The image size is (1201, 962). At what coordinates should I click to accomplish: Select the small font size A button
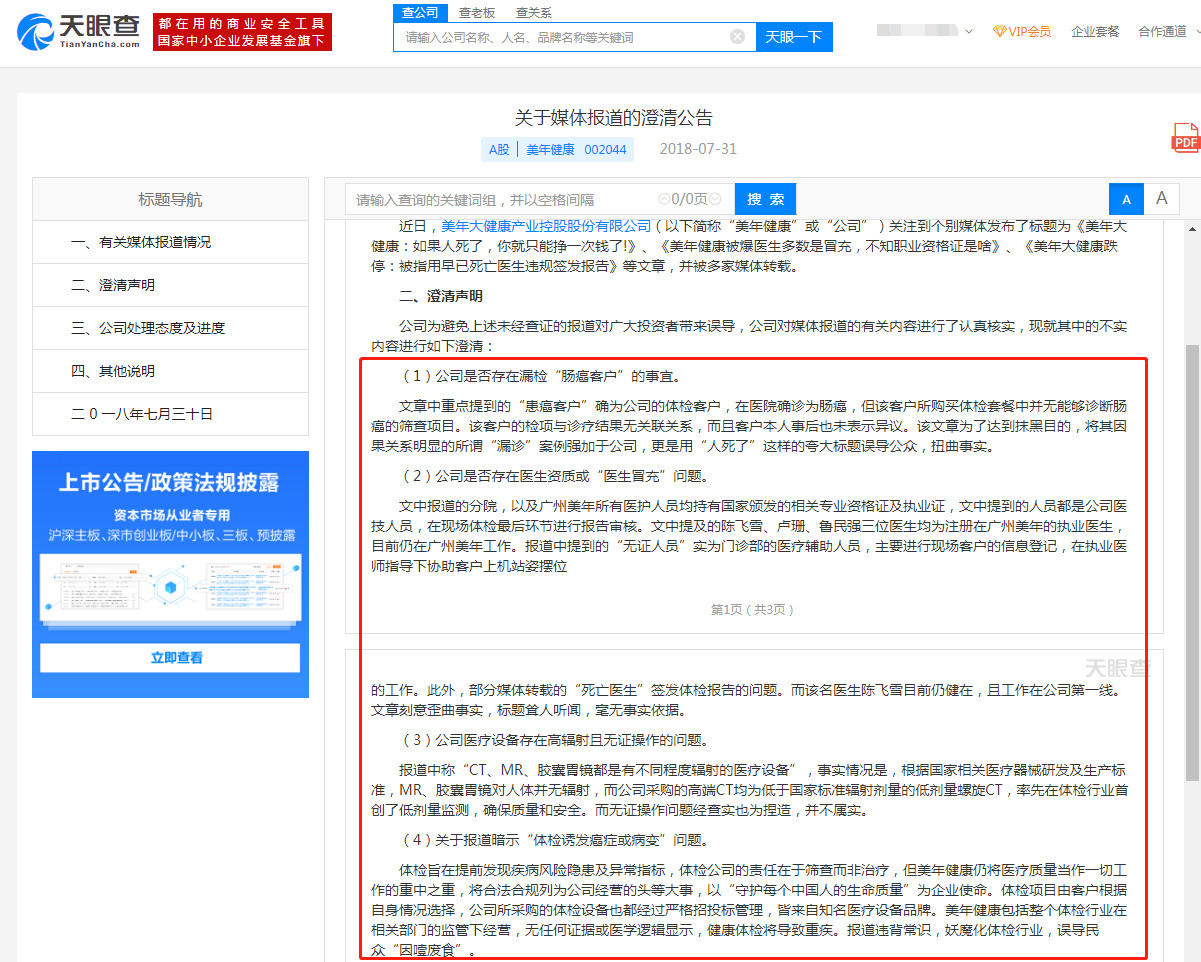[1126, 198]
